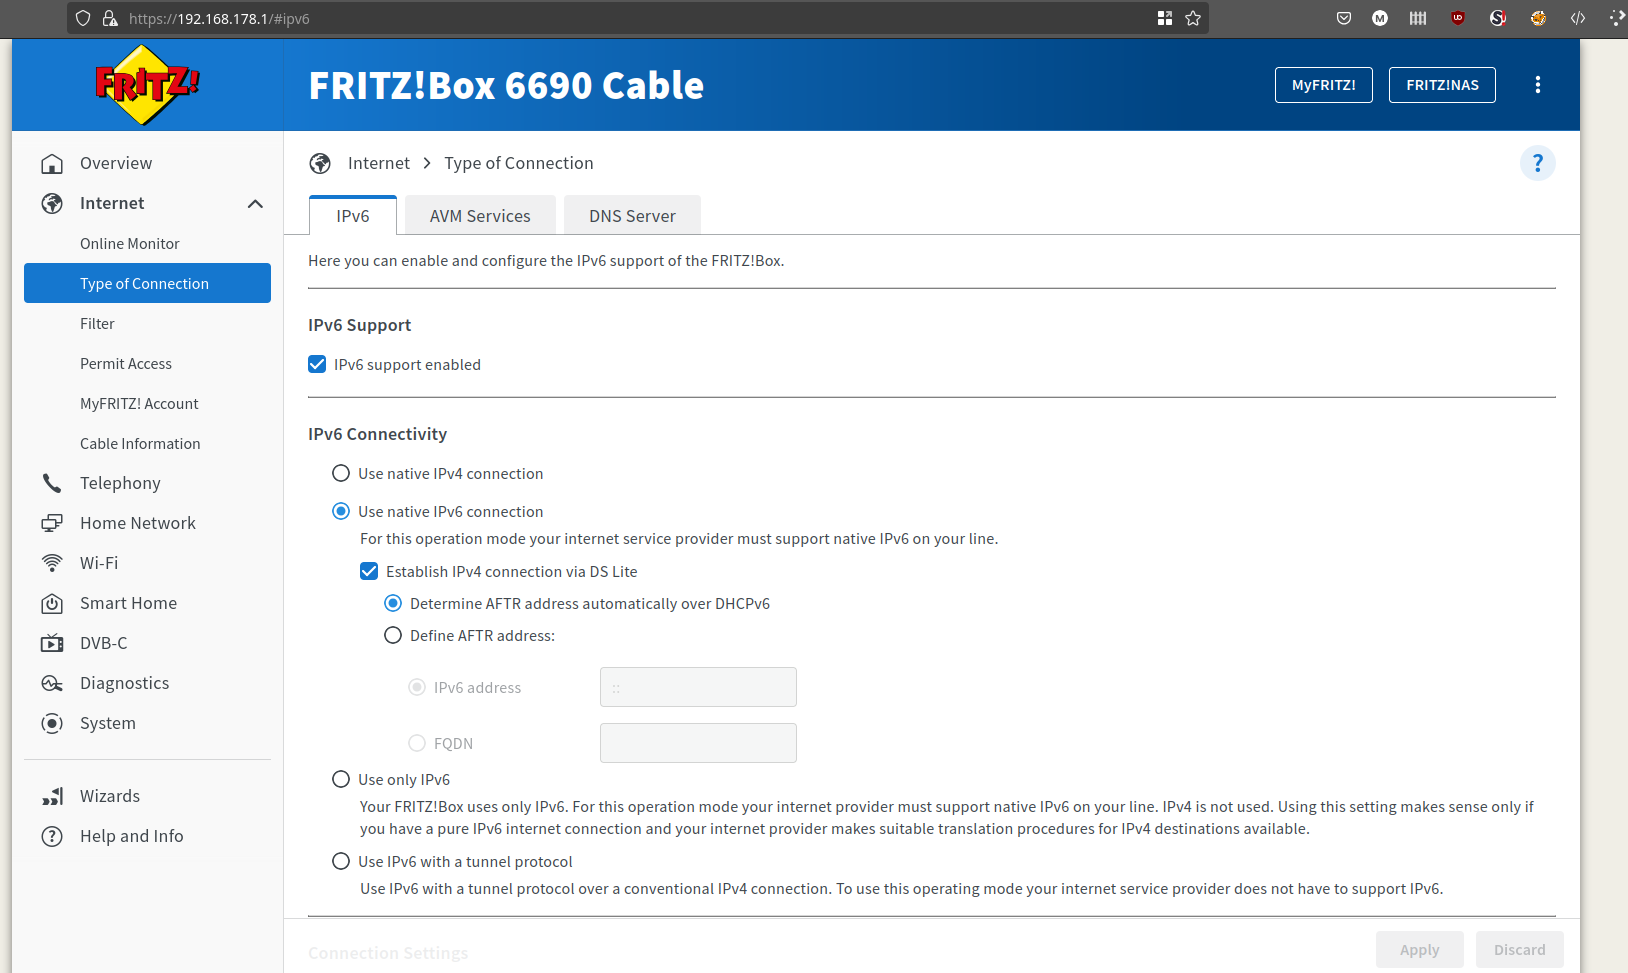Click the Smart Home icon
1628x973 pixels.
pyautogui.click(x=52, y=603)
